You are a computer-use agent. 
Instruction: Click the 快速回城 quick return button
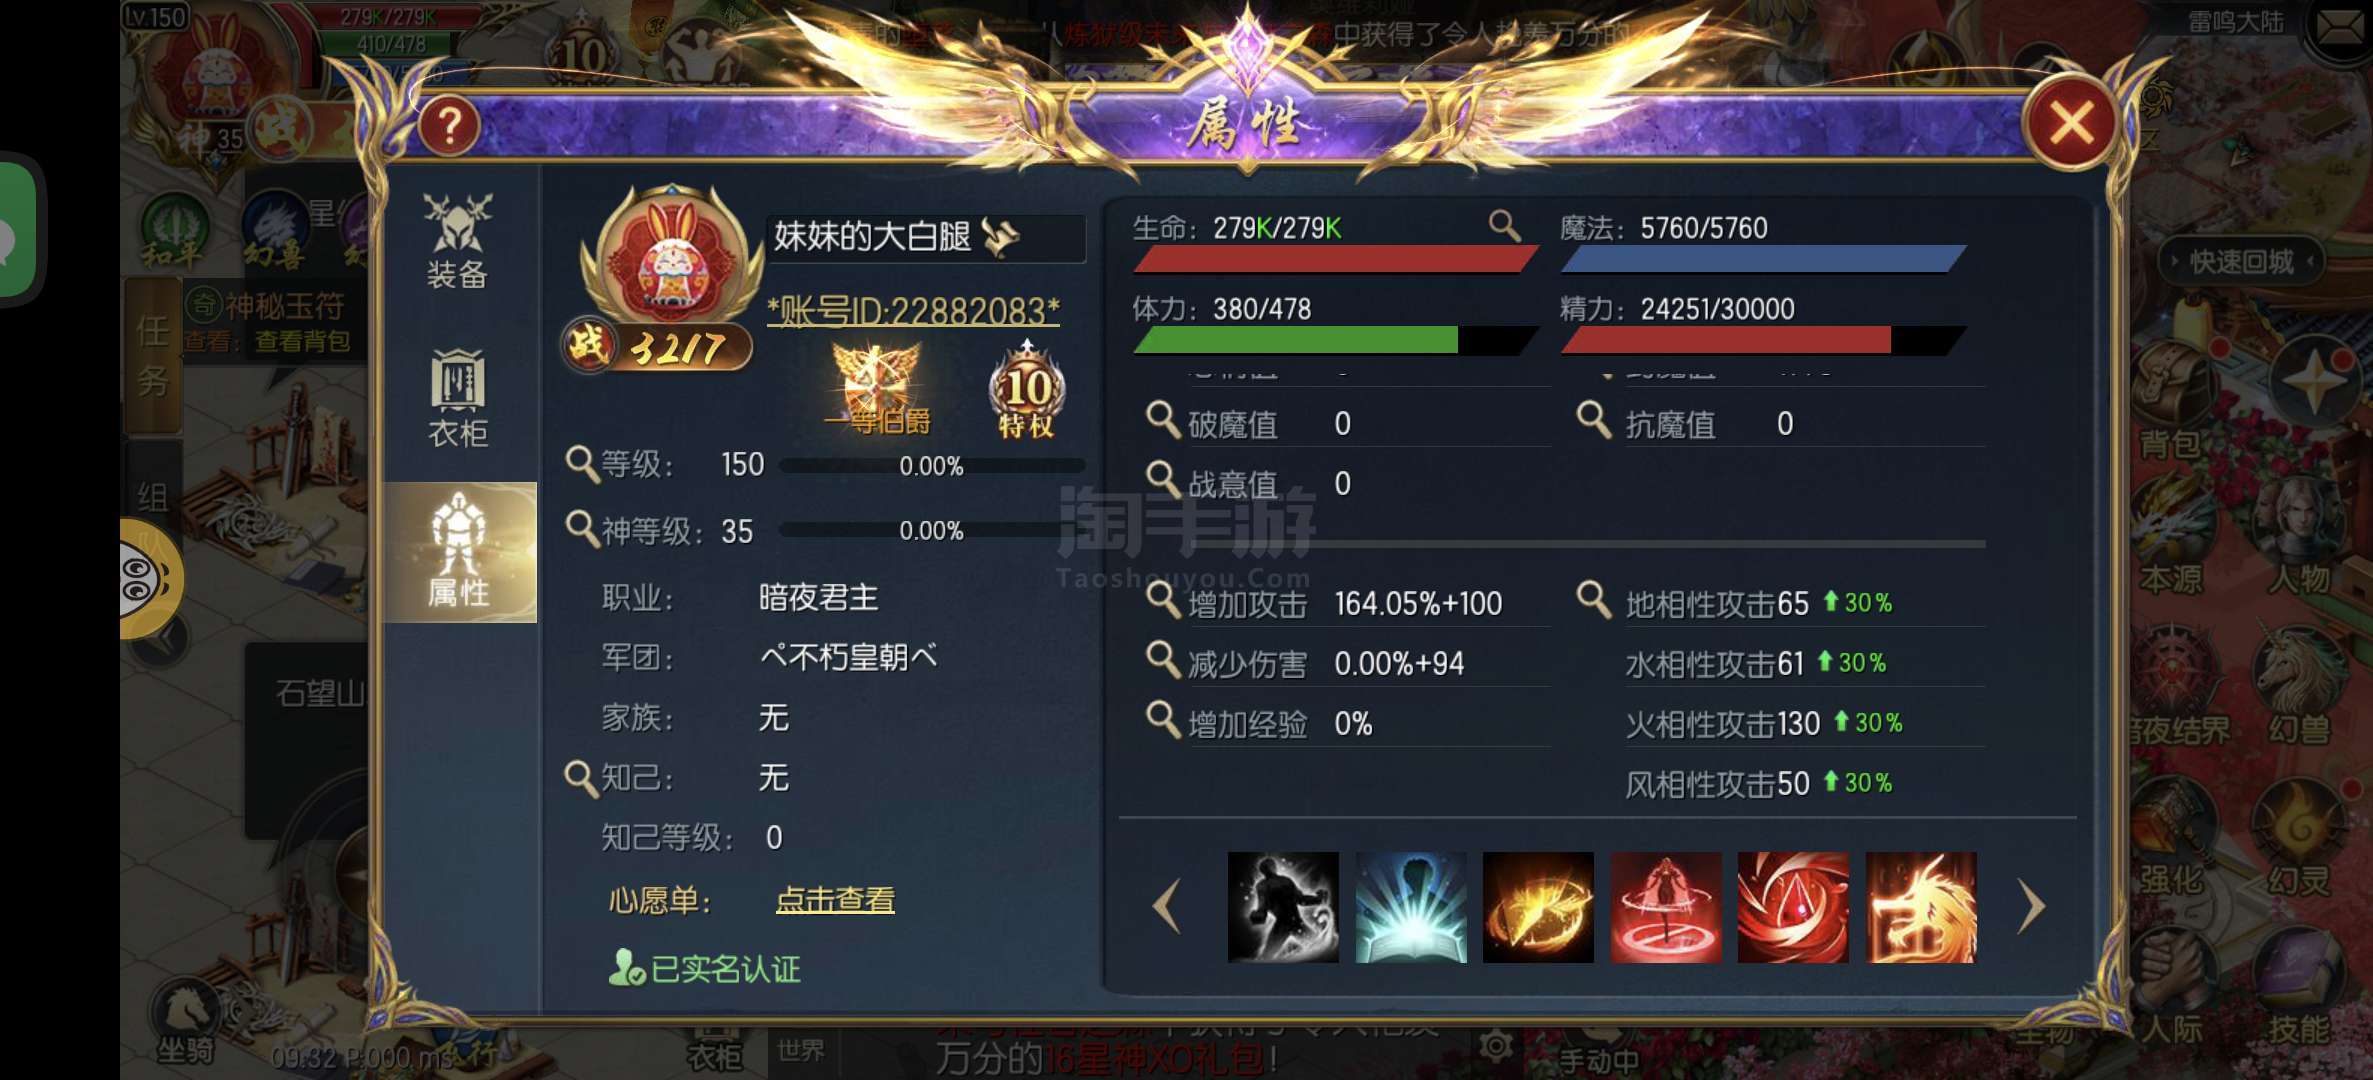(2241, 262)
